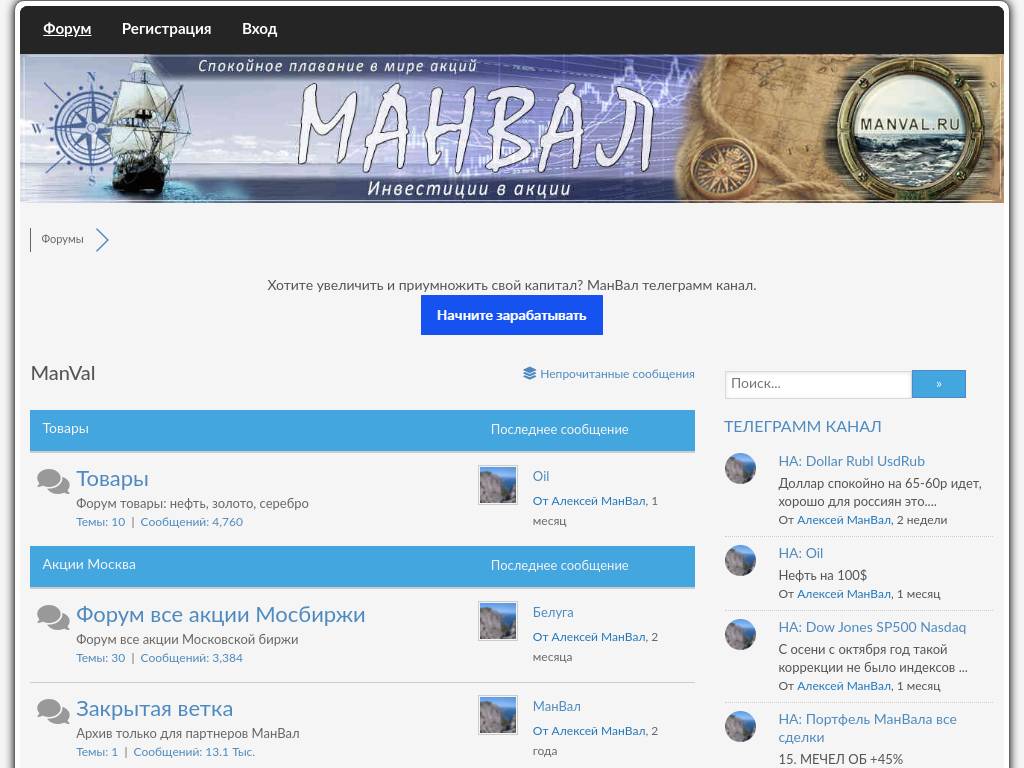Viewport: 1024px width, 768px height.
Task: Open the HA: Dollar Rubl UsdRub telegram post
Action: click(851, 462)
